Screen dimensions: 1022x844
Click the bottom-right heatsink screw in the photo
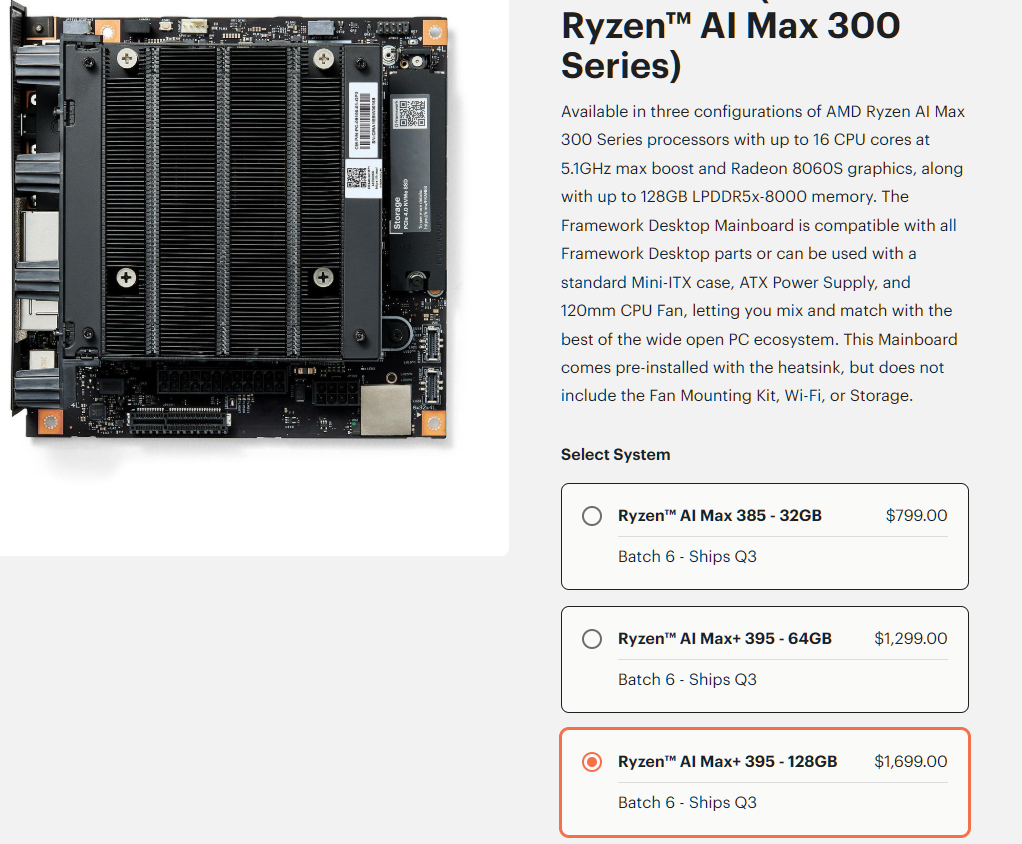click(323, 276)
